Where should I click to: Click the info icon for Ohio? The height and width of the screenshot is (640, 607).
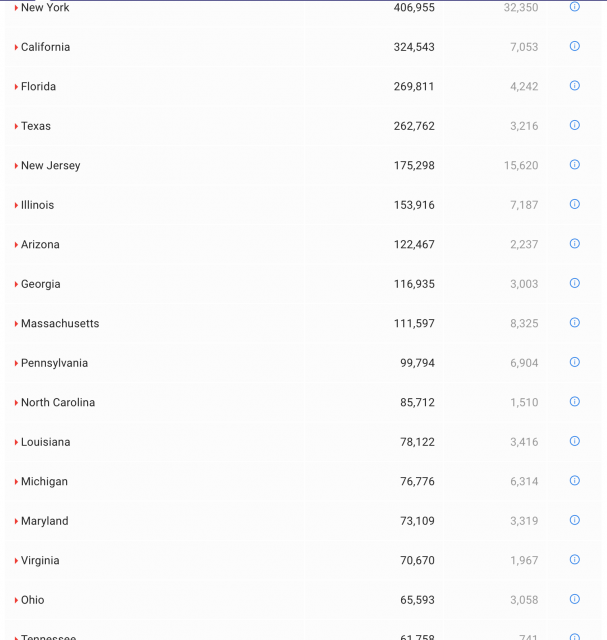(575, 599)
